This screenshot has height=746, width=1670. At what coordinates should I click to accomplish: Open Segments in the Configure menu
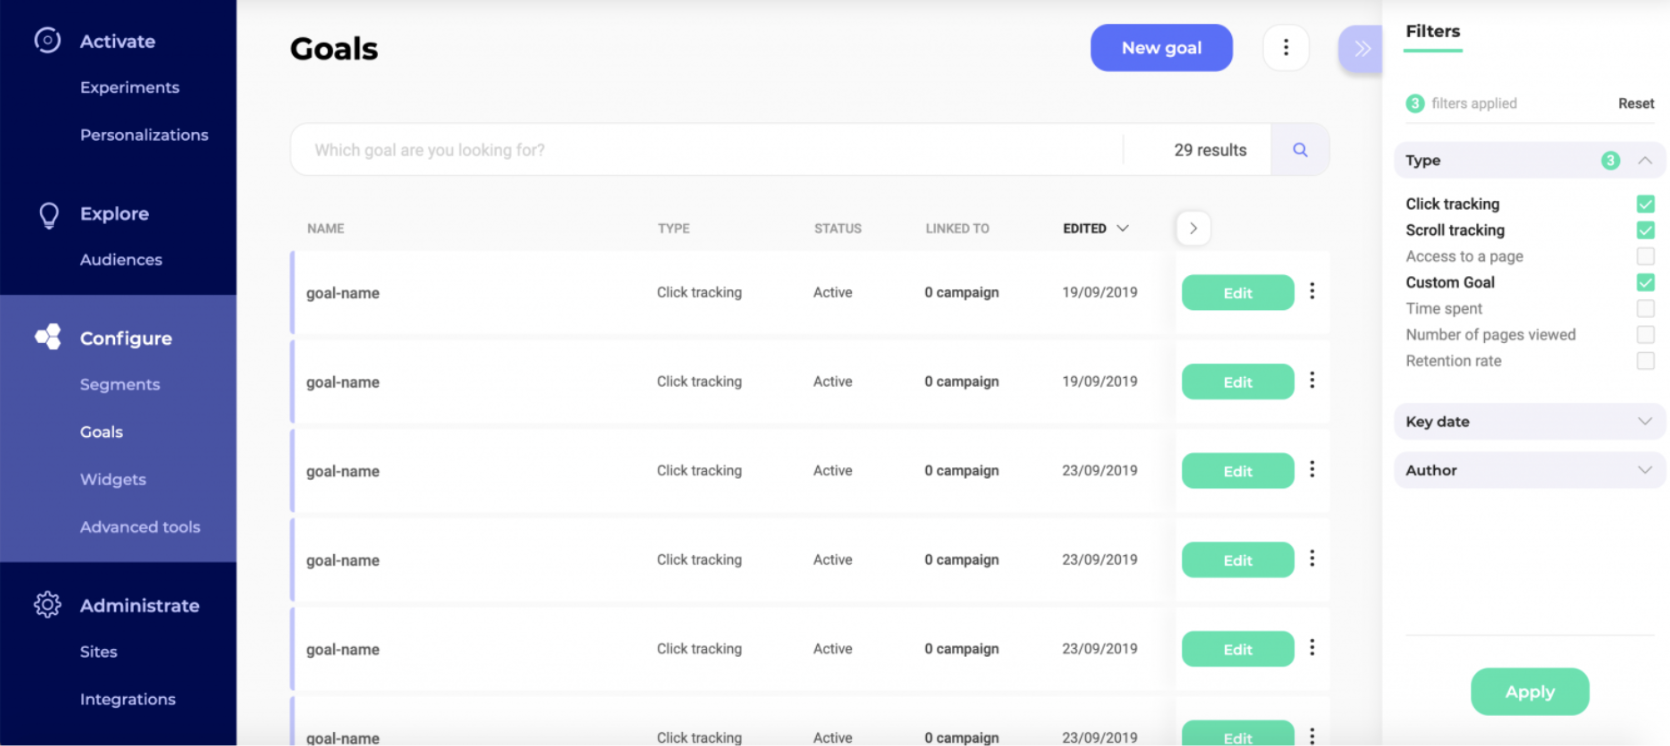120,385
